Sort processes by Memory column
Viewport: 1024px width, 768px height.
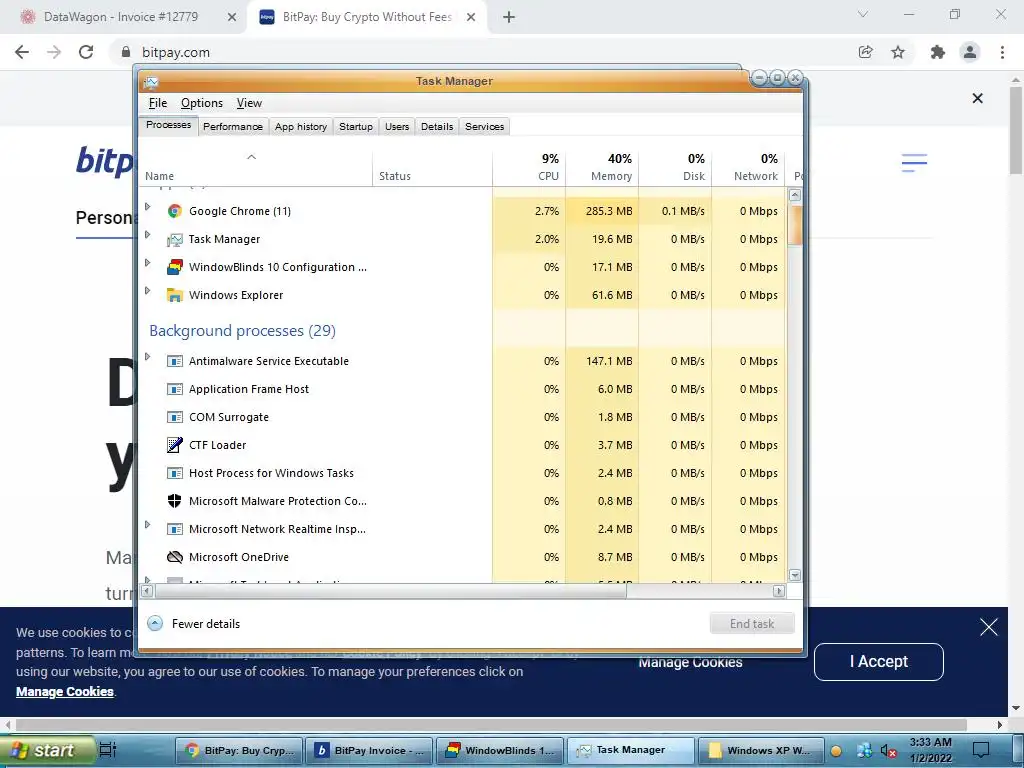(602, 167)
